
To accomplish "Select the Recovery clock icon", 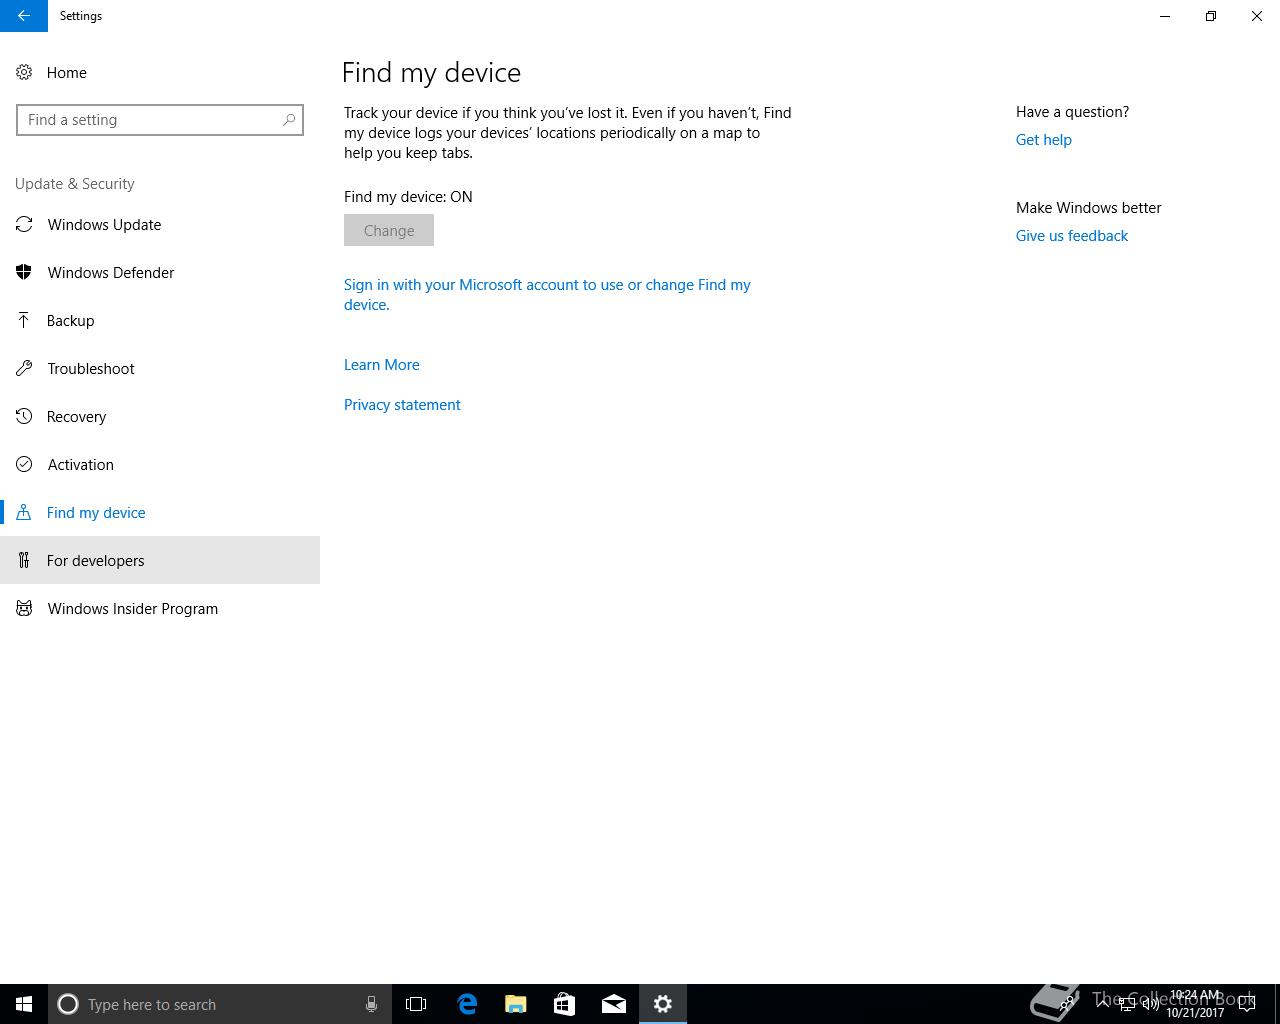I will pos(24,417).
